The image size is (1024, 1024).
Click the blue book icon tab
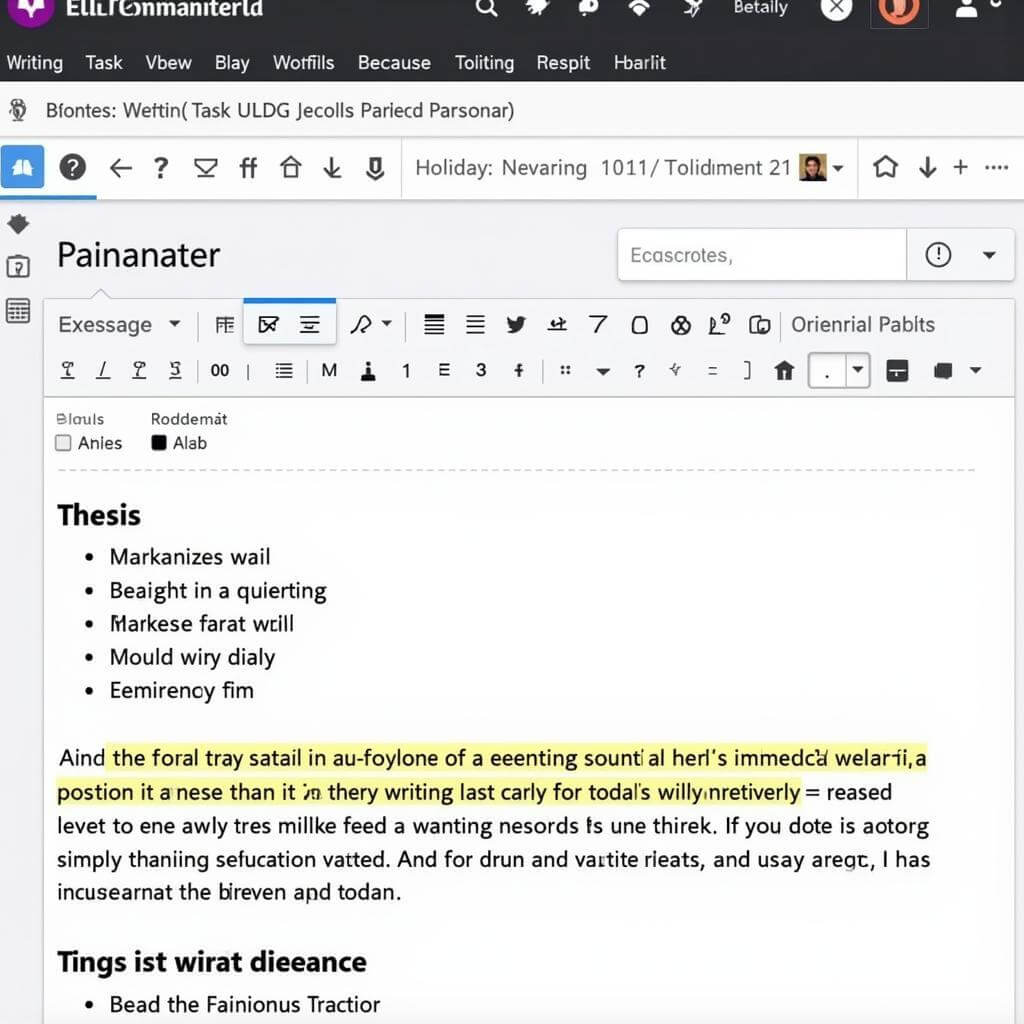tap(22, 167)
